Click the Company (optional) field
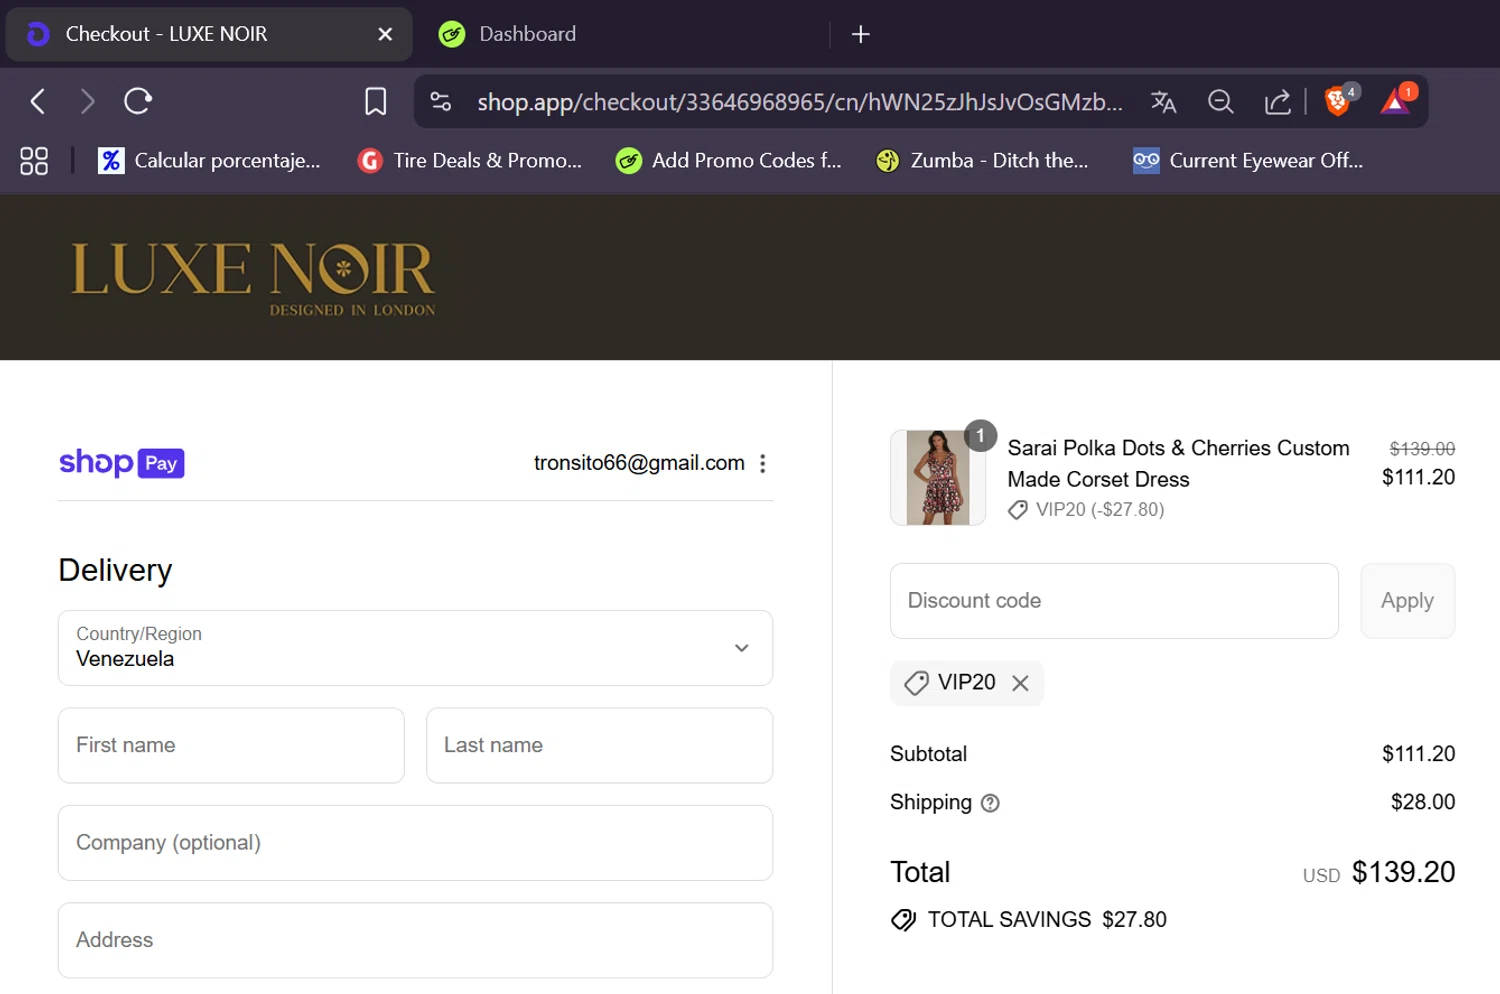This screenshot has width=1500, height=994. (x=415, y=843)
